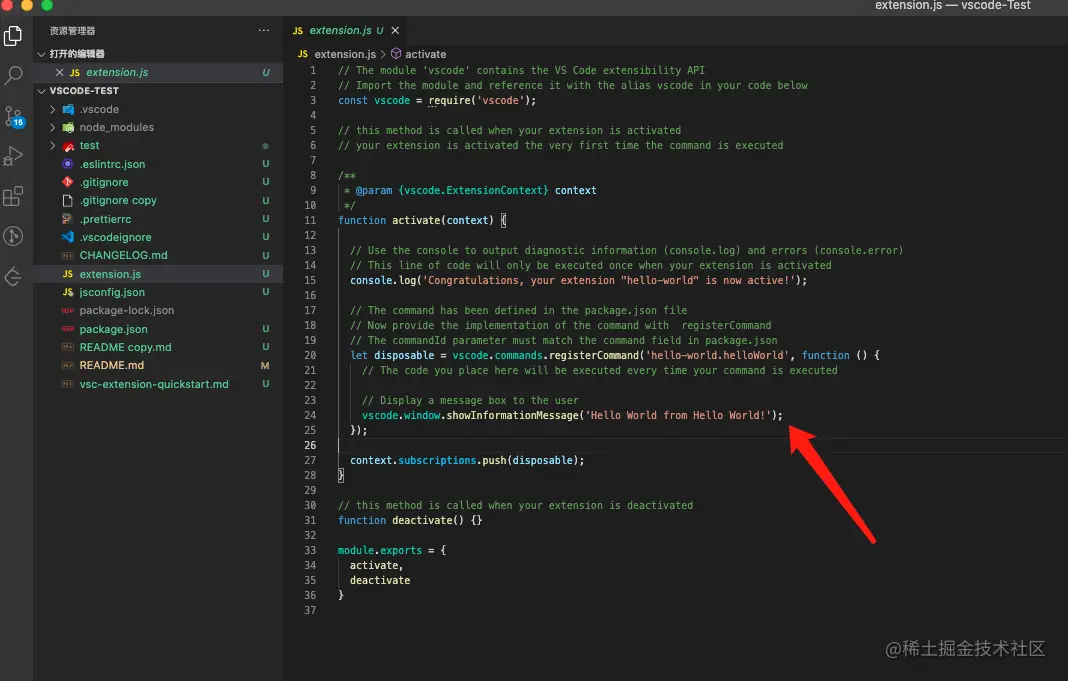This screenshot has height=681, width=1068.
Task: Click console.log statement on line 15
Action: pos(578,281)
